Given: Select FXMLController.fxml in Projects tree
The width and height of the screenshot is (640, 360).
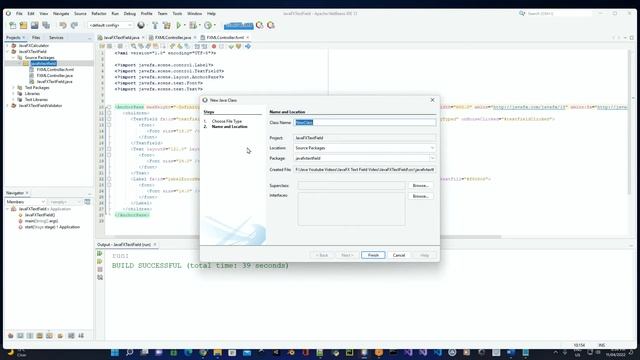Looking at the screenshot, I should coord(55,70).
